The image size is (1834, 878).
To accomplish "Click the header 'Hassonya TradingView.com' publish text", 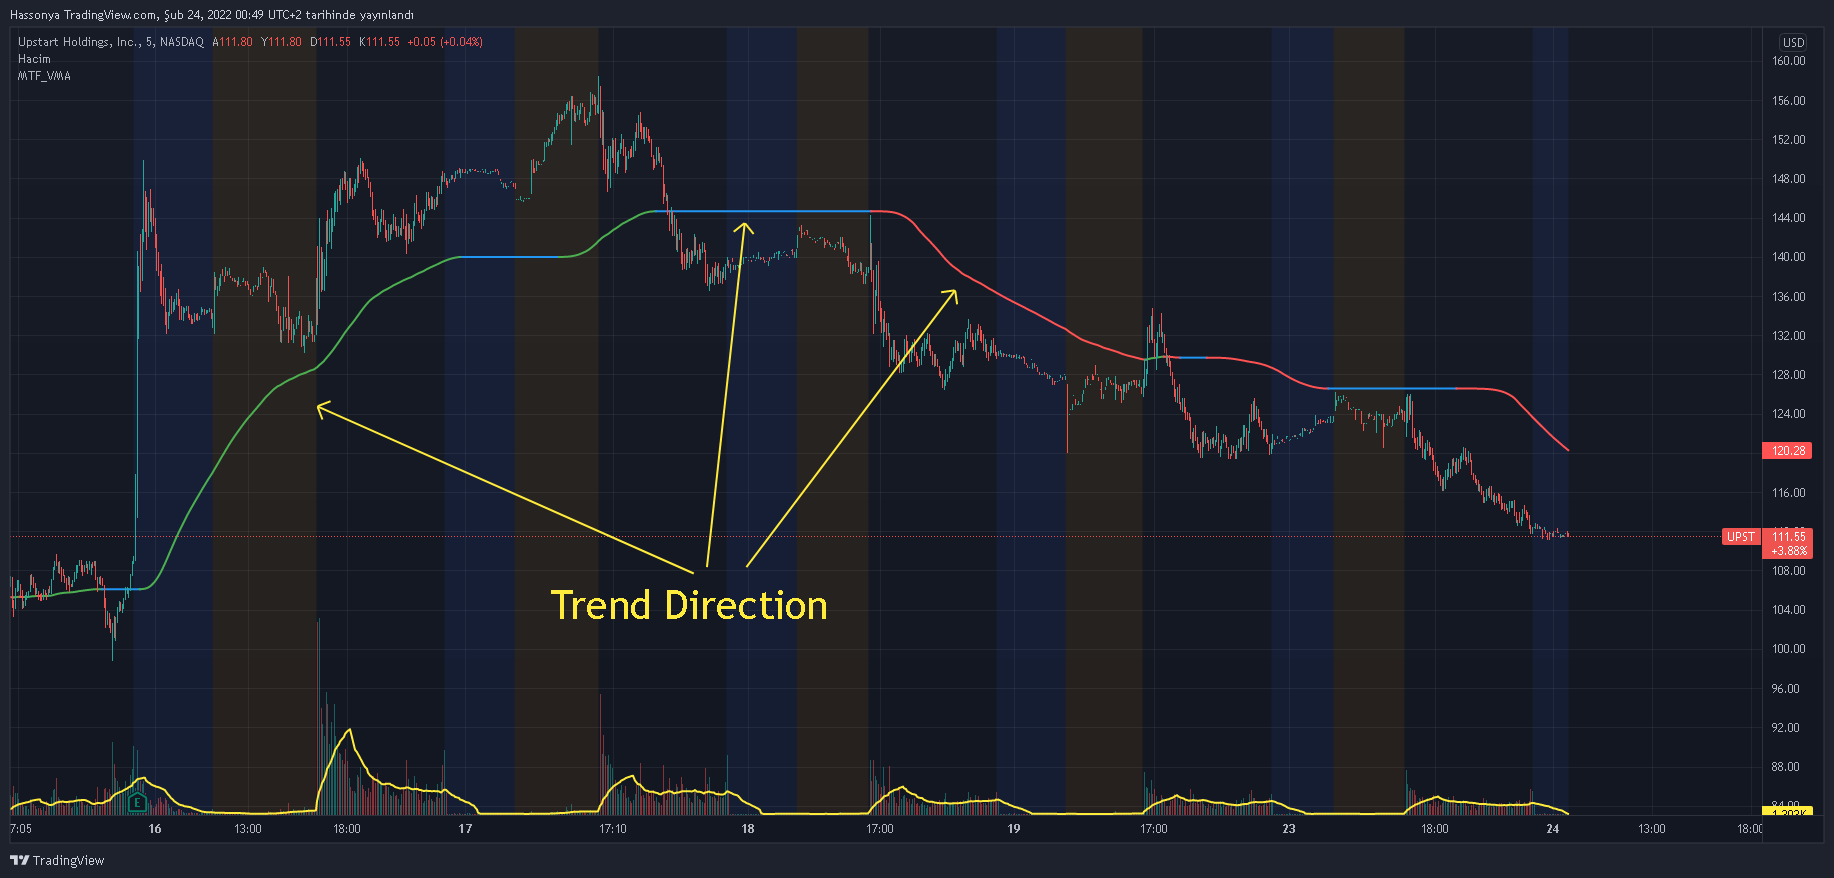I will pos(84,15).
